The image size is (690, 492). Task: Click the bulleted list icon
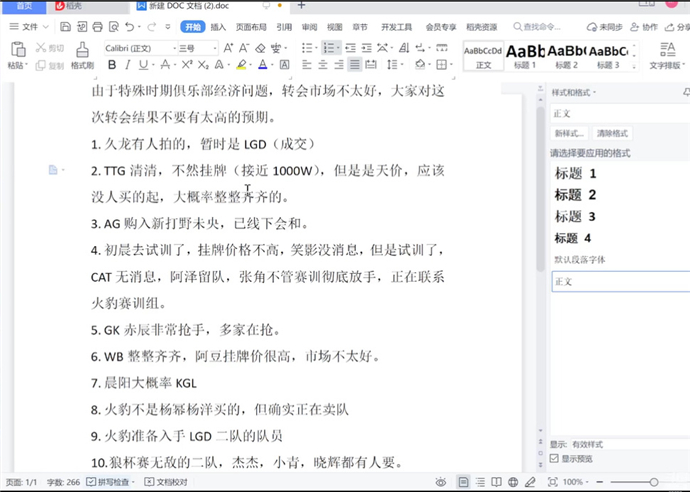tap(307, 48)
